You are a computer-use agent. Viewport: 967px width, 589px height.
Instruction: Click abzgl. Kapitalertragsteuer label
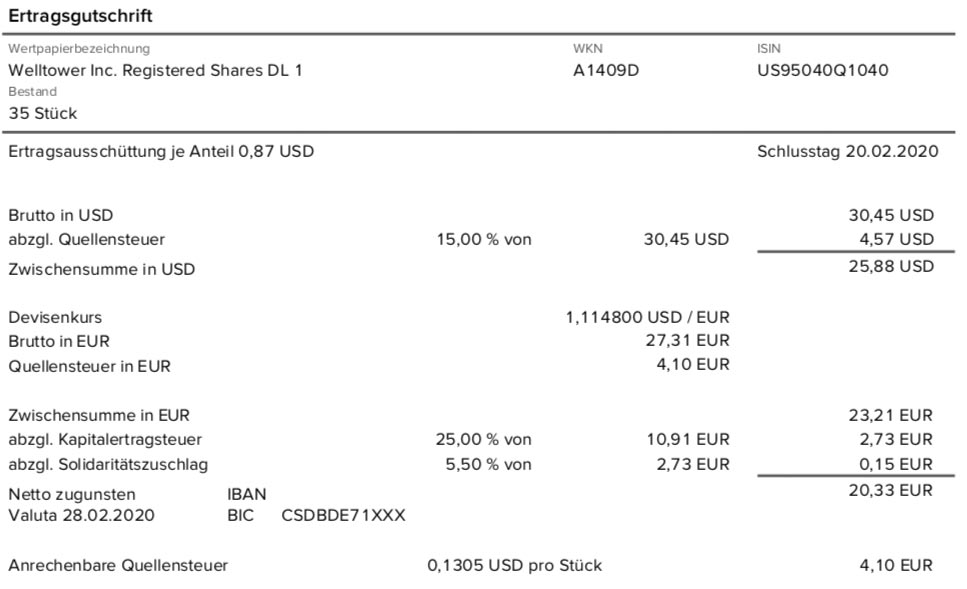(x=105, y=440)
